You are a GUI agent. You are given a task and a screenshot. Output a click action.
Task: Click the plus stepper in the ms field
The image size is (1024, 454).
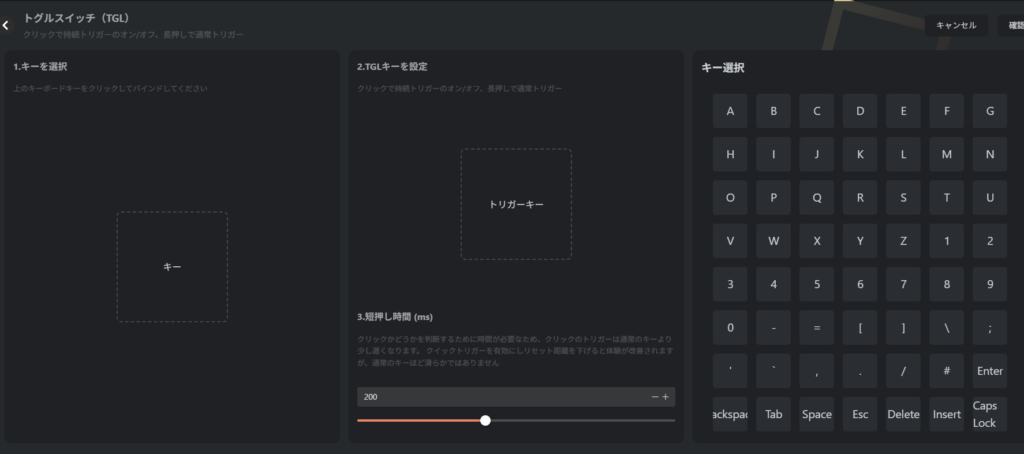pyautogui.click(x=666, y=397)
